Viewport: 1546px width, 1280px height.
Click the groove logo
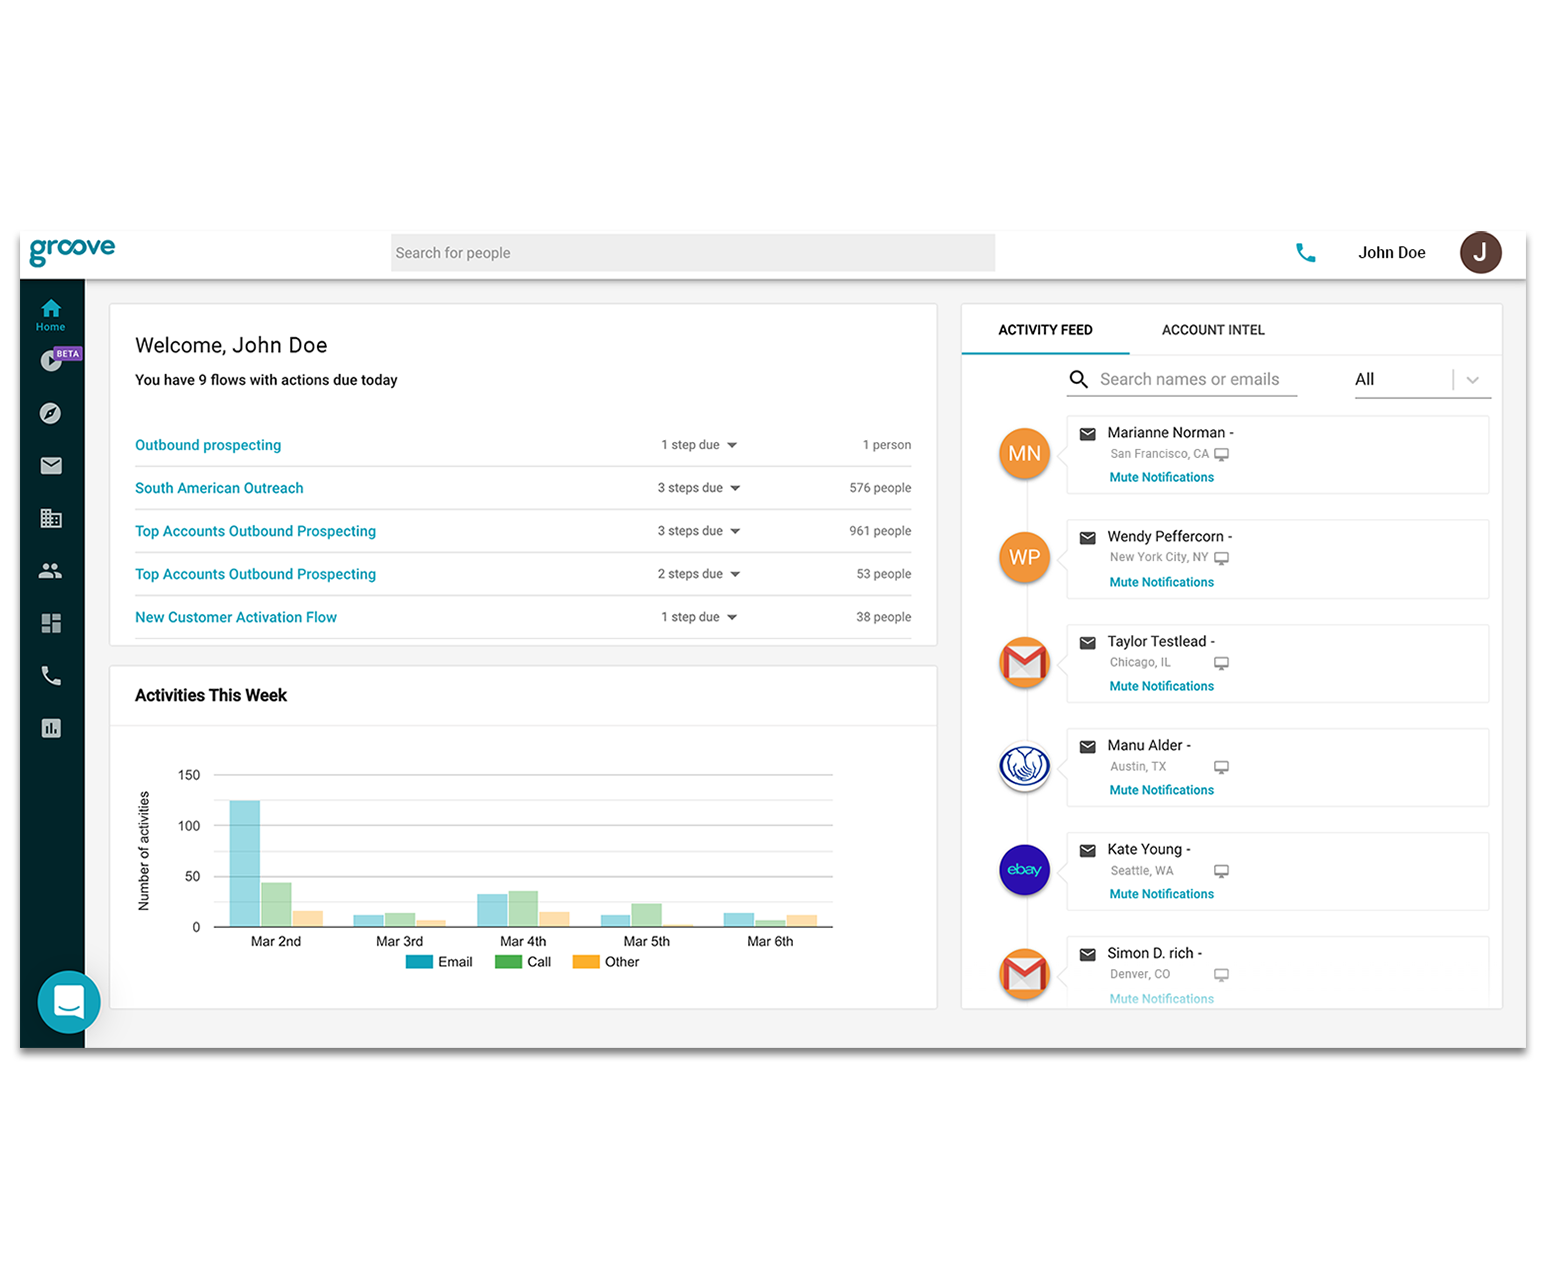pyautogui.click(x=72, y=251)
